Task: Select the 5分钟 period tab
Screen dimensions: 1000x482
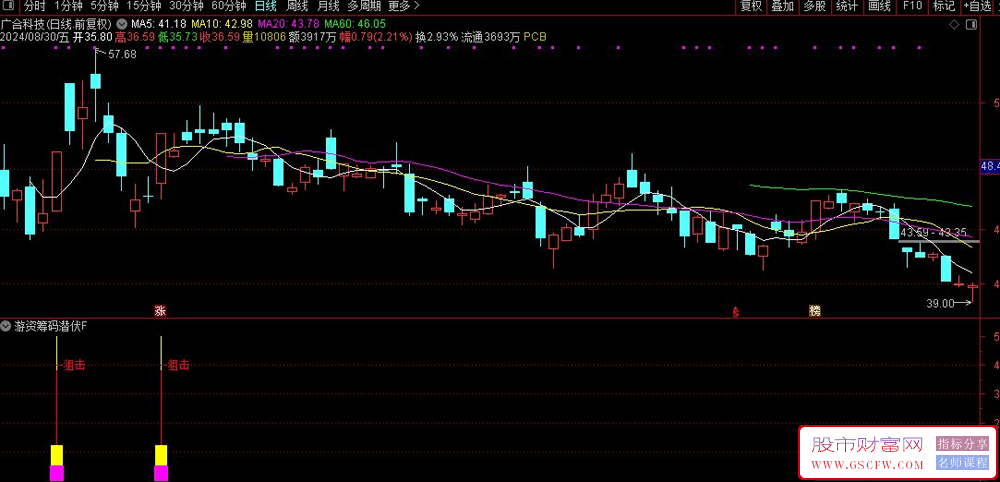Action: 103,6
